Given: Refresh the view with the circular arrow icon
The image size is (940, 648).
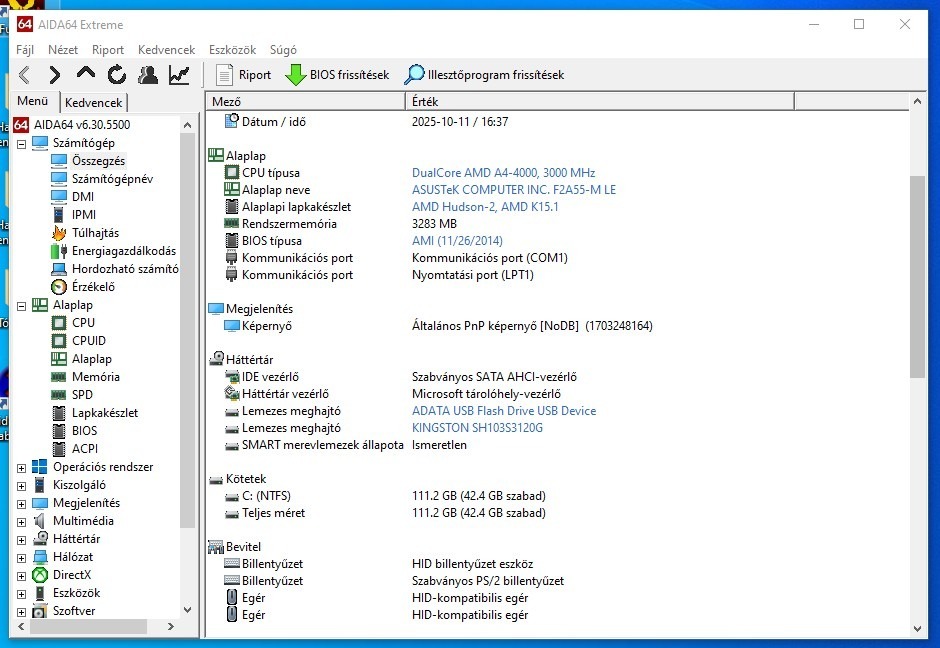Looking at the screenshot, I should coord(117,75).
